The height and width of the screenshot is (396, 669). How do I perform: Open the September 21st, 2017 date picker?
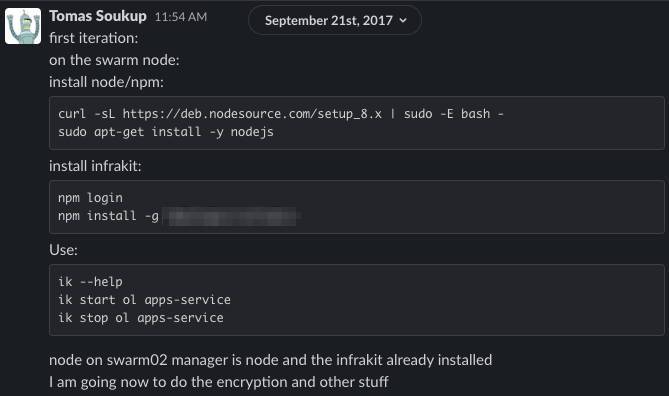click(335, 20)
